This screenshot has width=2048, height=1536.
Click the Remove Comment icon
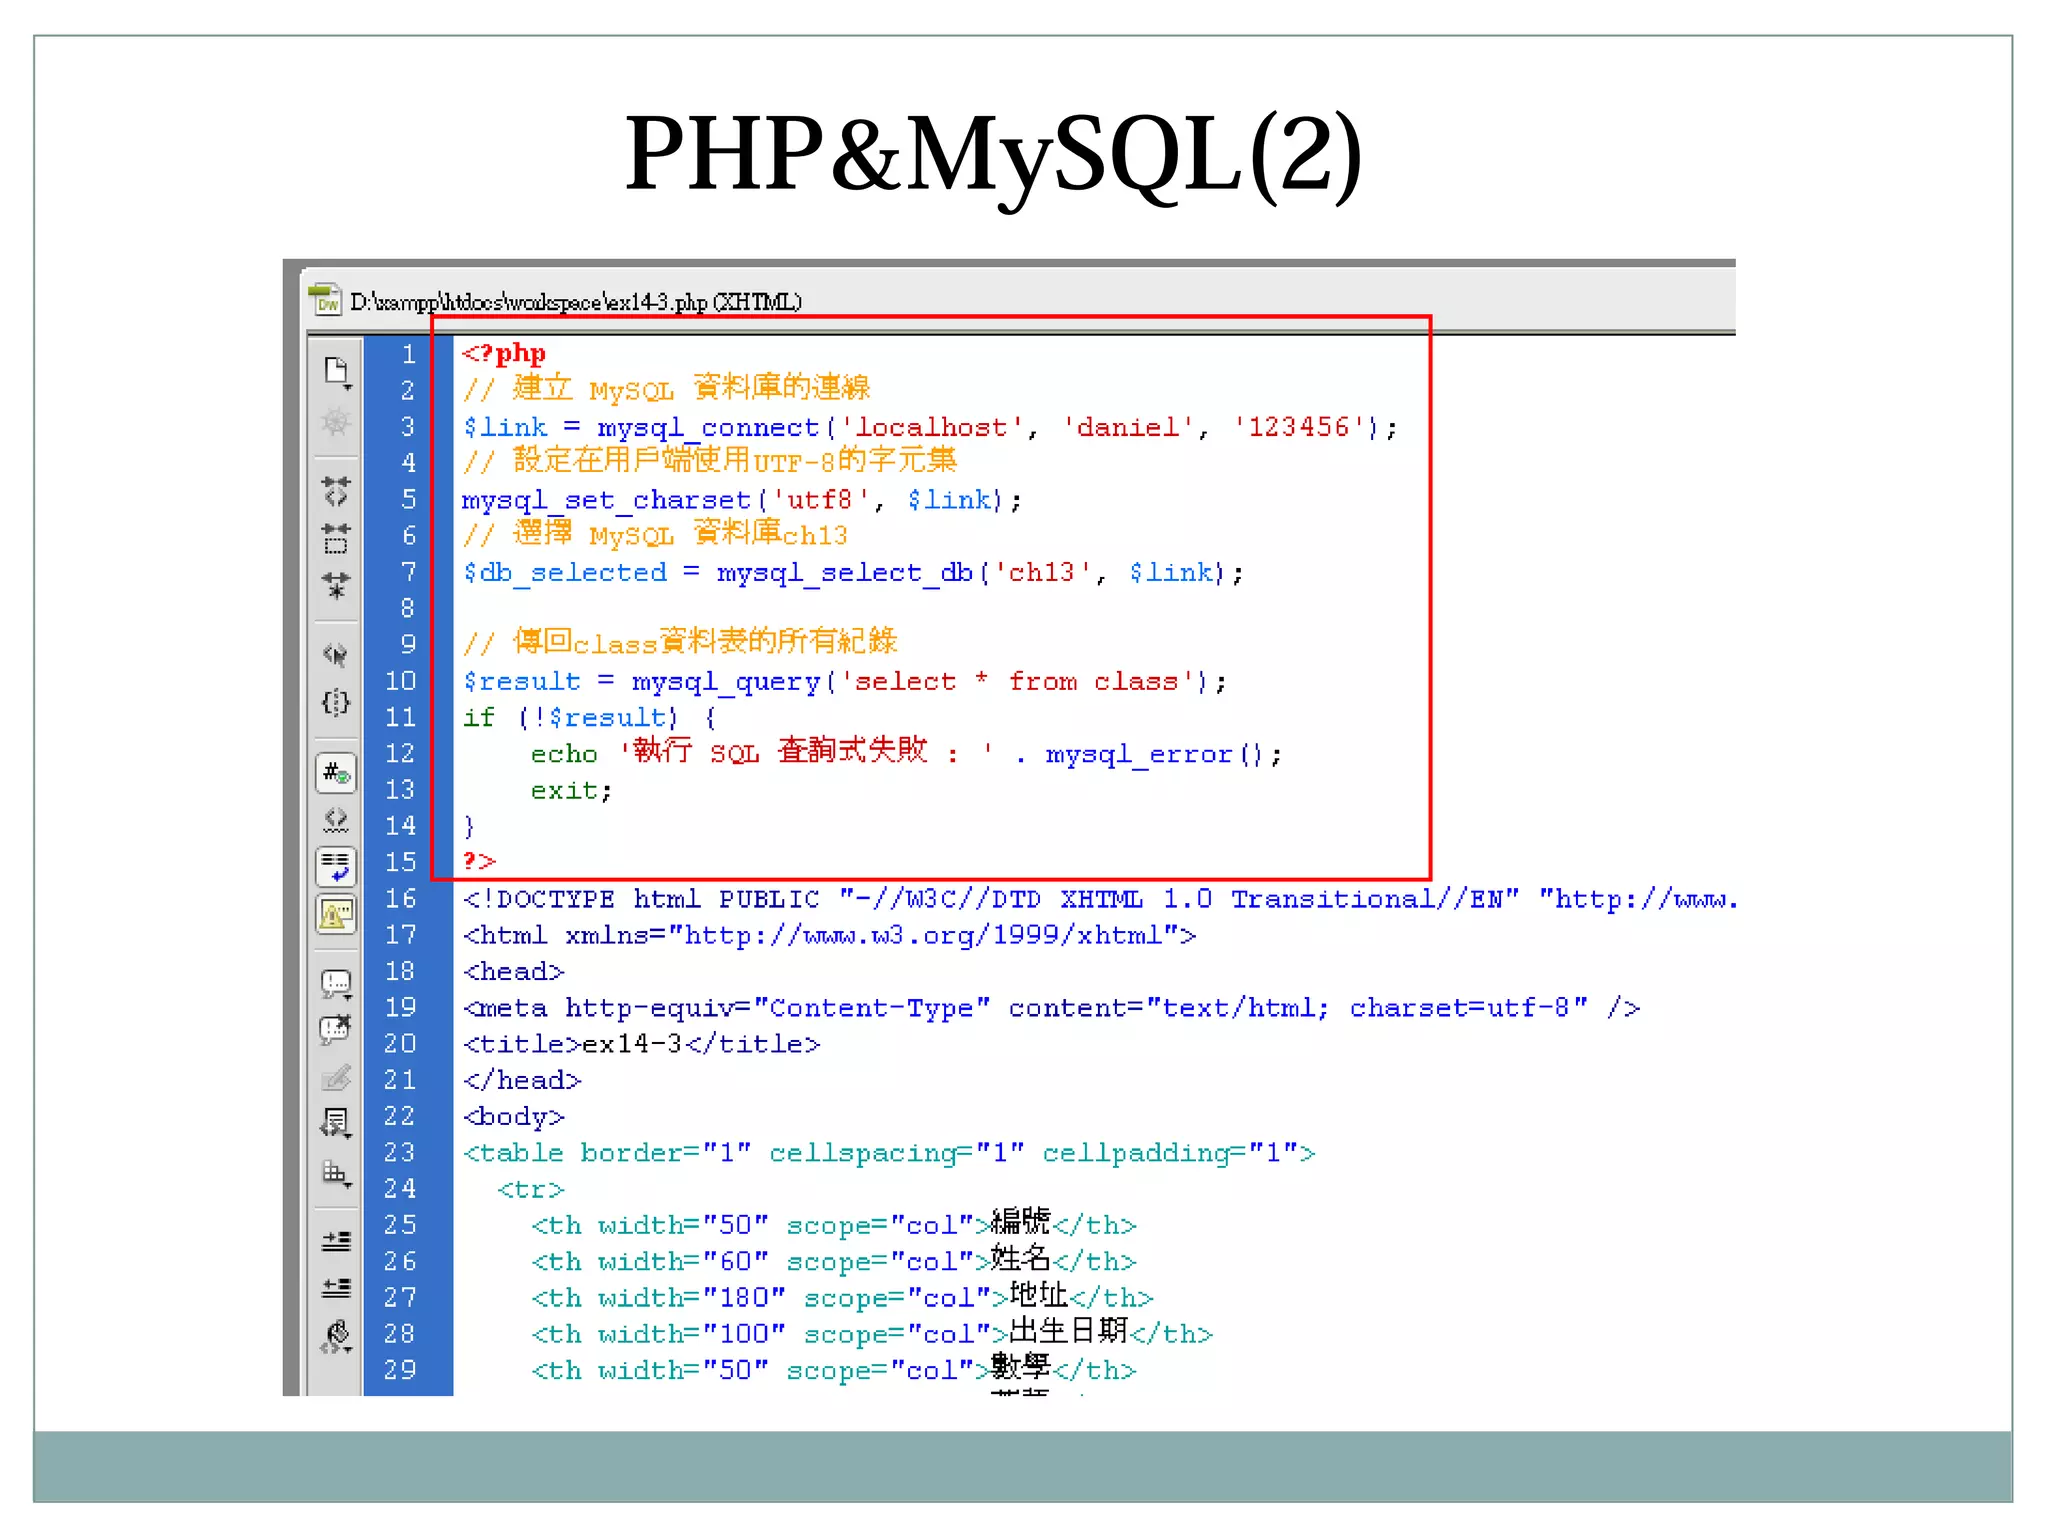click(337, 1030)
